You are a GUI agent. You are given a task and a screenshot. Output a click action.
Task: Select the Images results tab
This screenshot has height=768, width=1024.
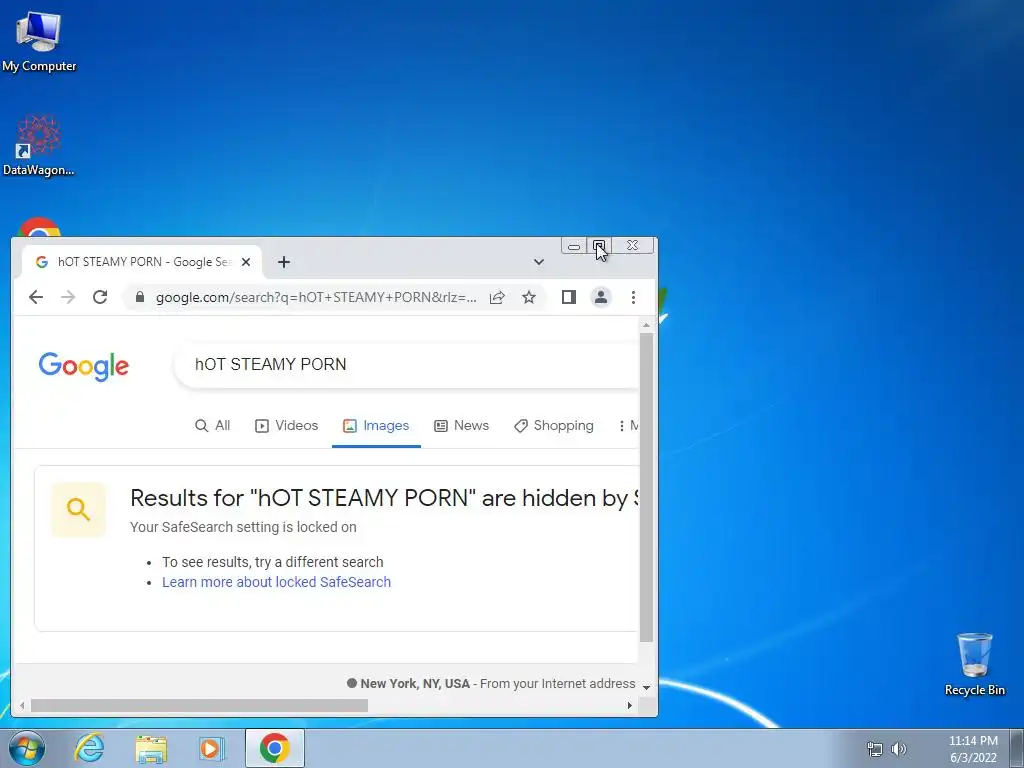coord(376,426)
